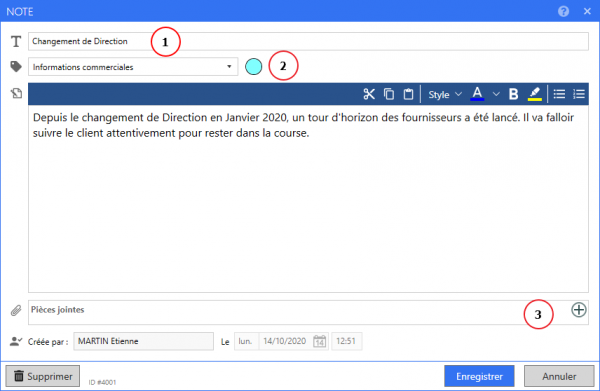Click the time field 12:51
The width and height of the screenshot is (600, 391).
(346, 341)
